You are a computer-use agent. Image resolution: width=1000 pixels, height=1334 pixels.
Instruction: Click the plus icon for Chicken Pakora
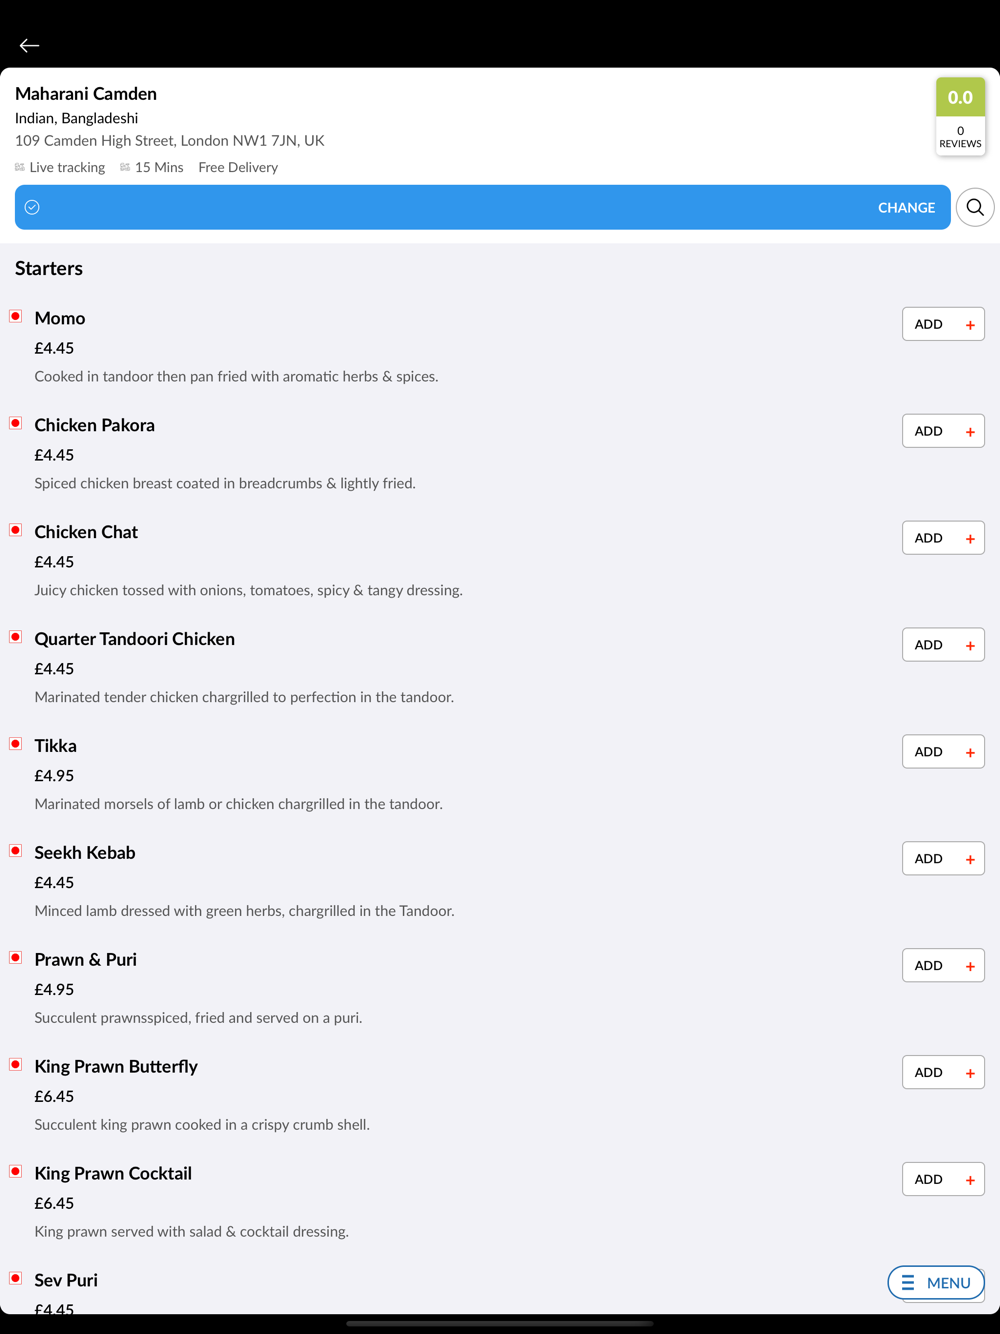point(970,432)
